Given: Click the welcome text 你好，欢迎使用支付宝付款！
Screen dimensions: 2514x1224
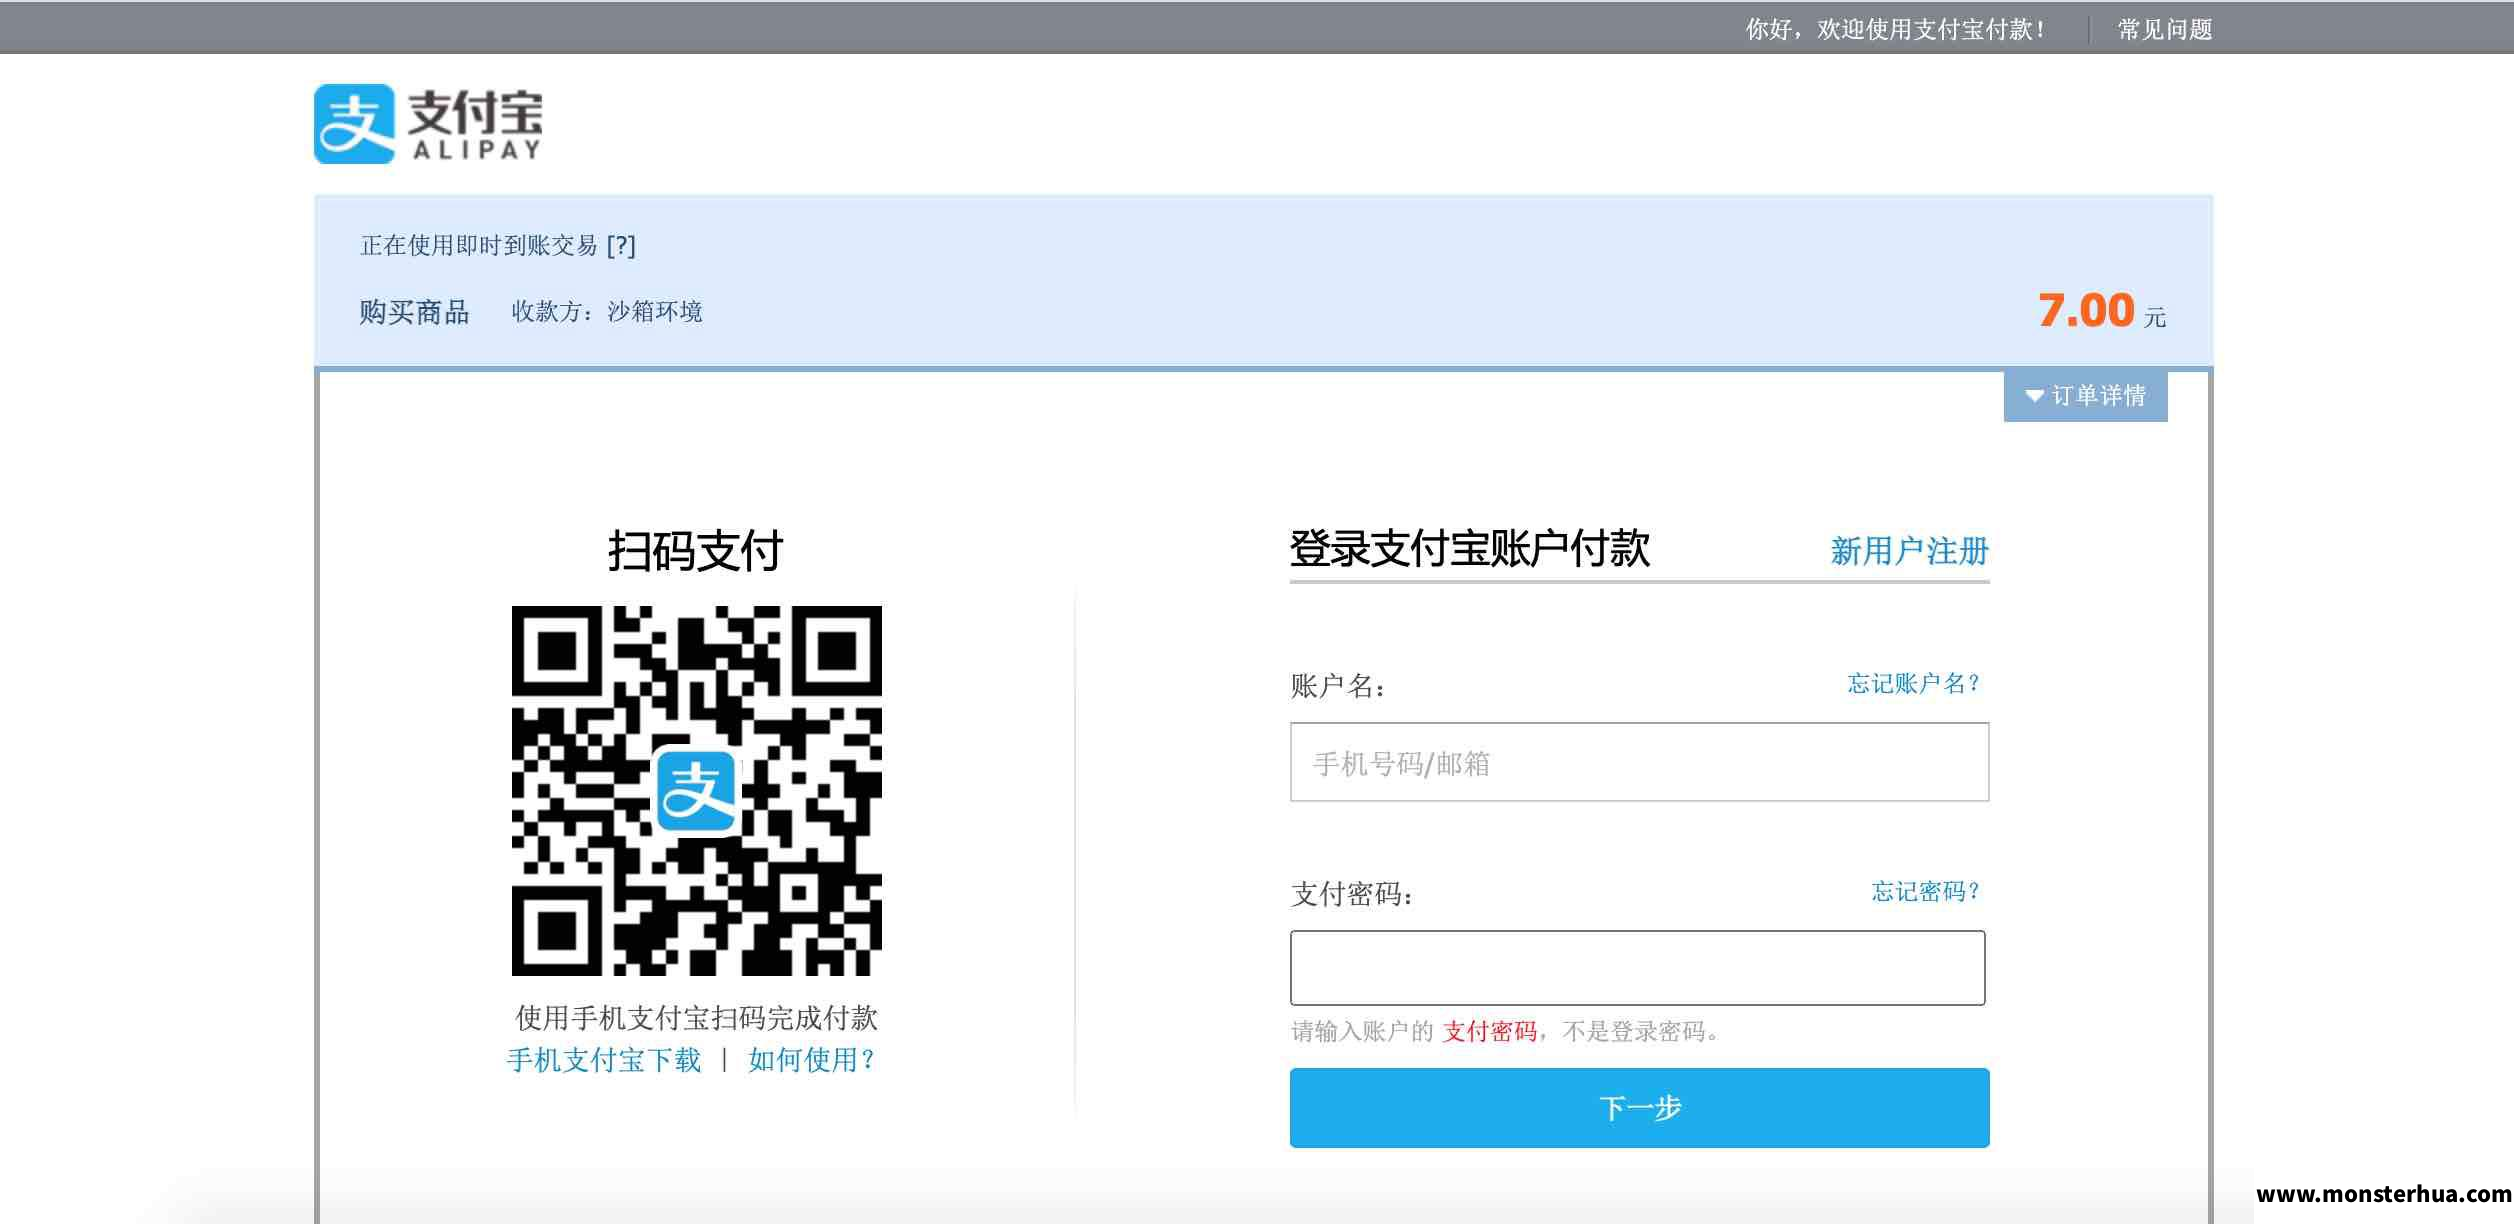Looking at the screenshot, I should 1895,30.
